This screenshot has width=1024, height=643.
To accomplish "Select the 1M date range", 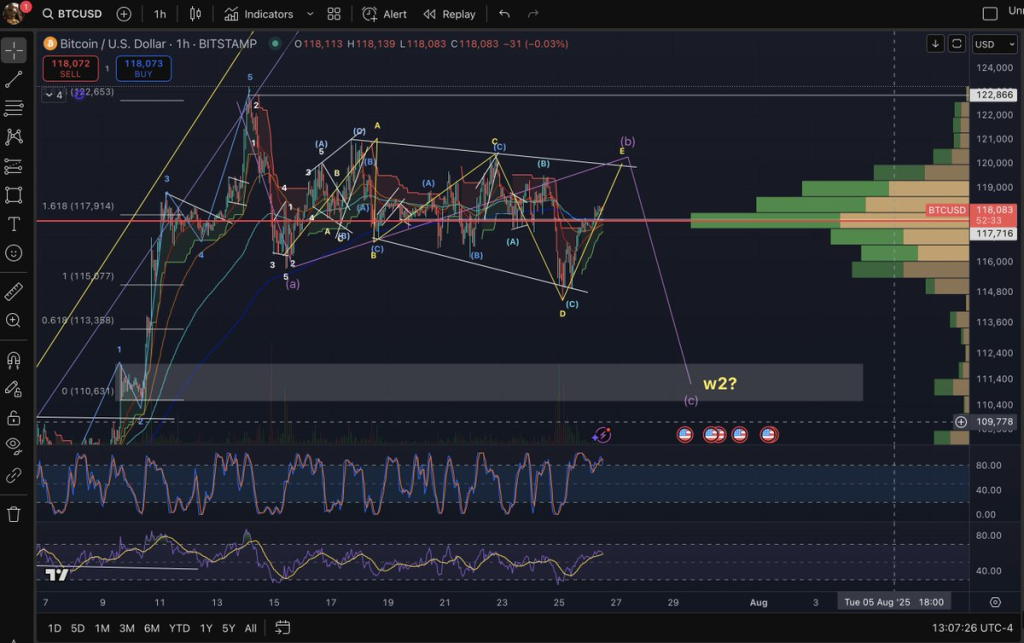I will (x=102, y=628).
